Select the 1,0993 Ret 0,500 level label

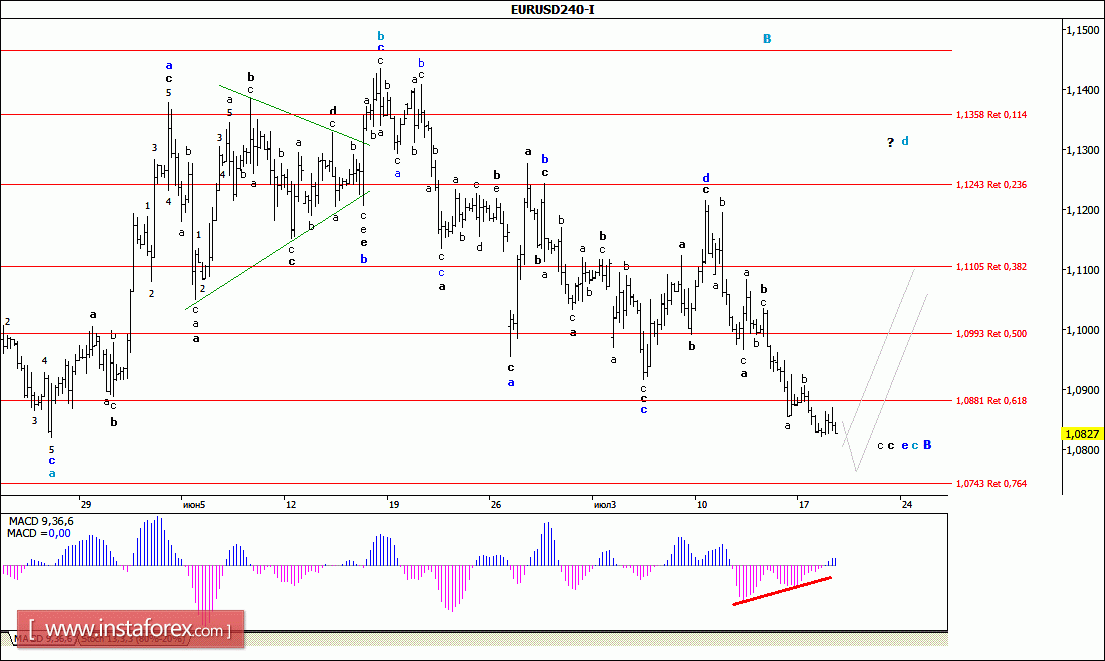point(991,334)
